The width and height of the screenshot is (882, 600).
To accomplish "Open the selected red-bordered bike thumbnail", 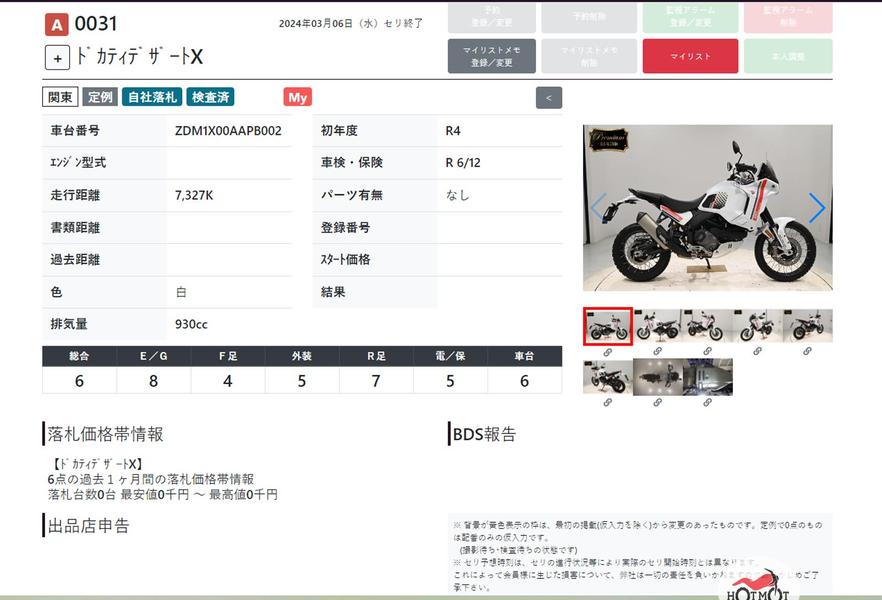I will coord(607,326).
